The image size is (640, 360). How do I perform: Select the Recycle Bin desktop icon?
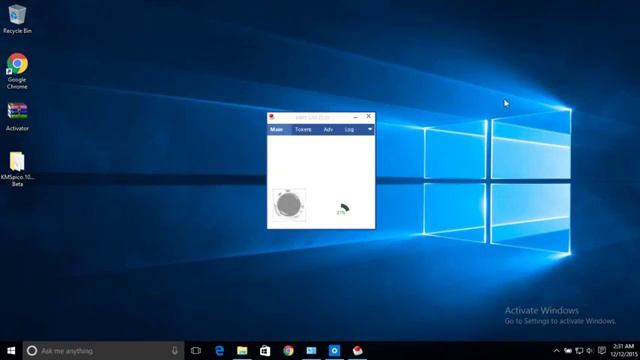(x=17, y=19)
